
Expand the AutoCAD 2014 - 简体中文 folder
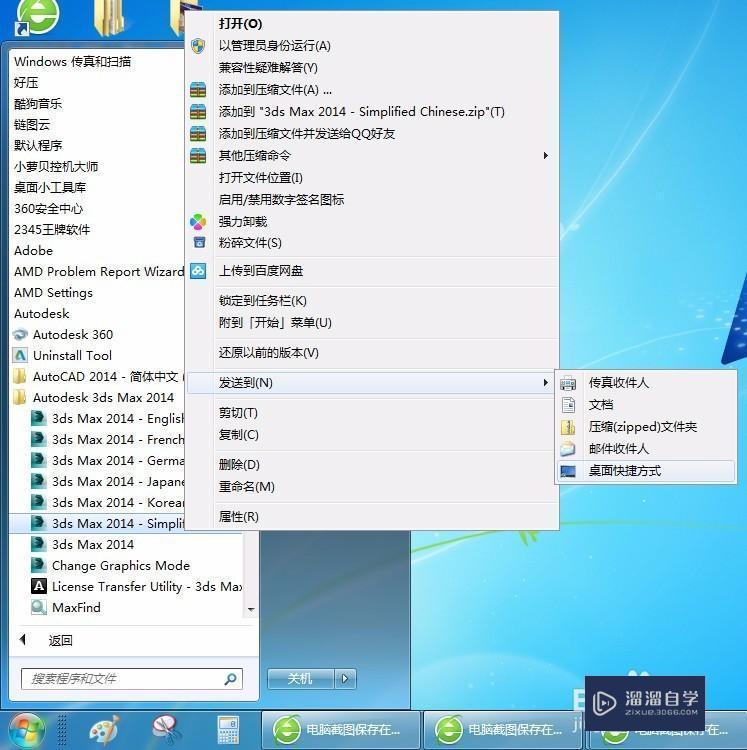97,376
